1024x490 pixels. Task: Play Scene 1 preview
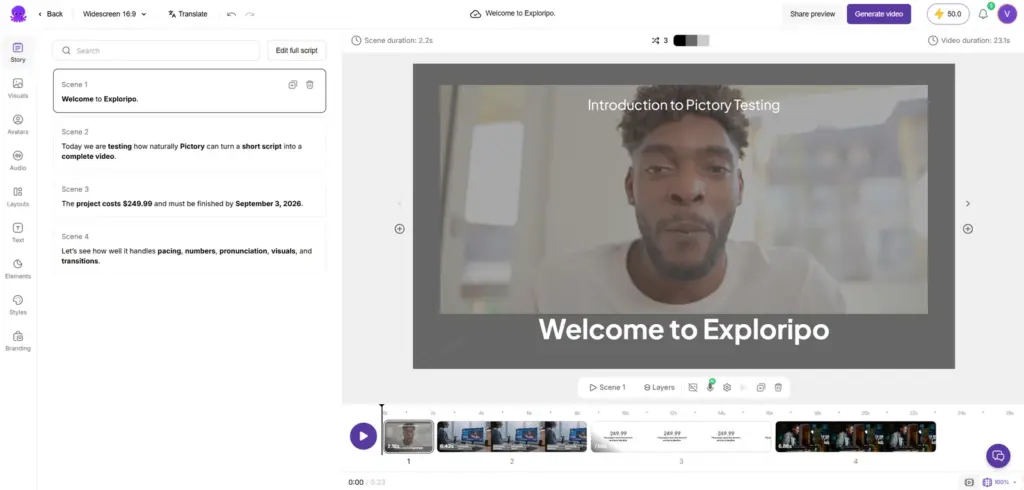click(607, 387)
